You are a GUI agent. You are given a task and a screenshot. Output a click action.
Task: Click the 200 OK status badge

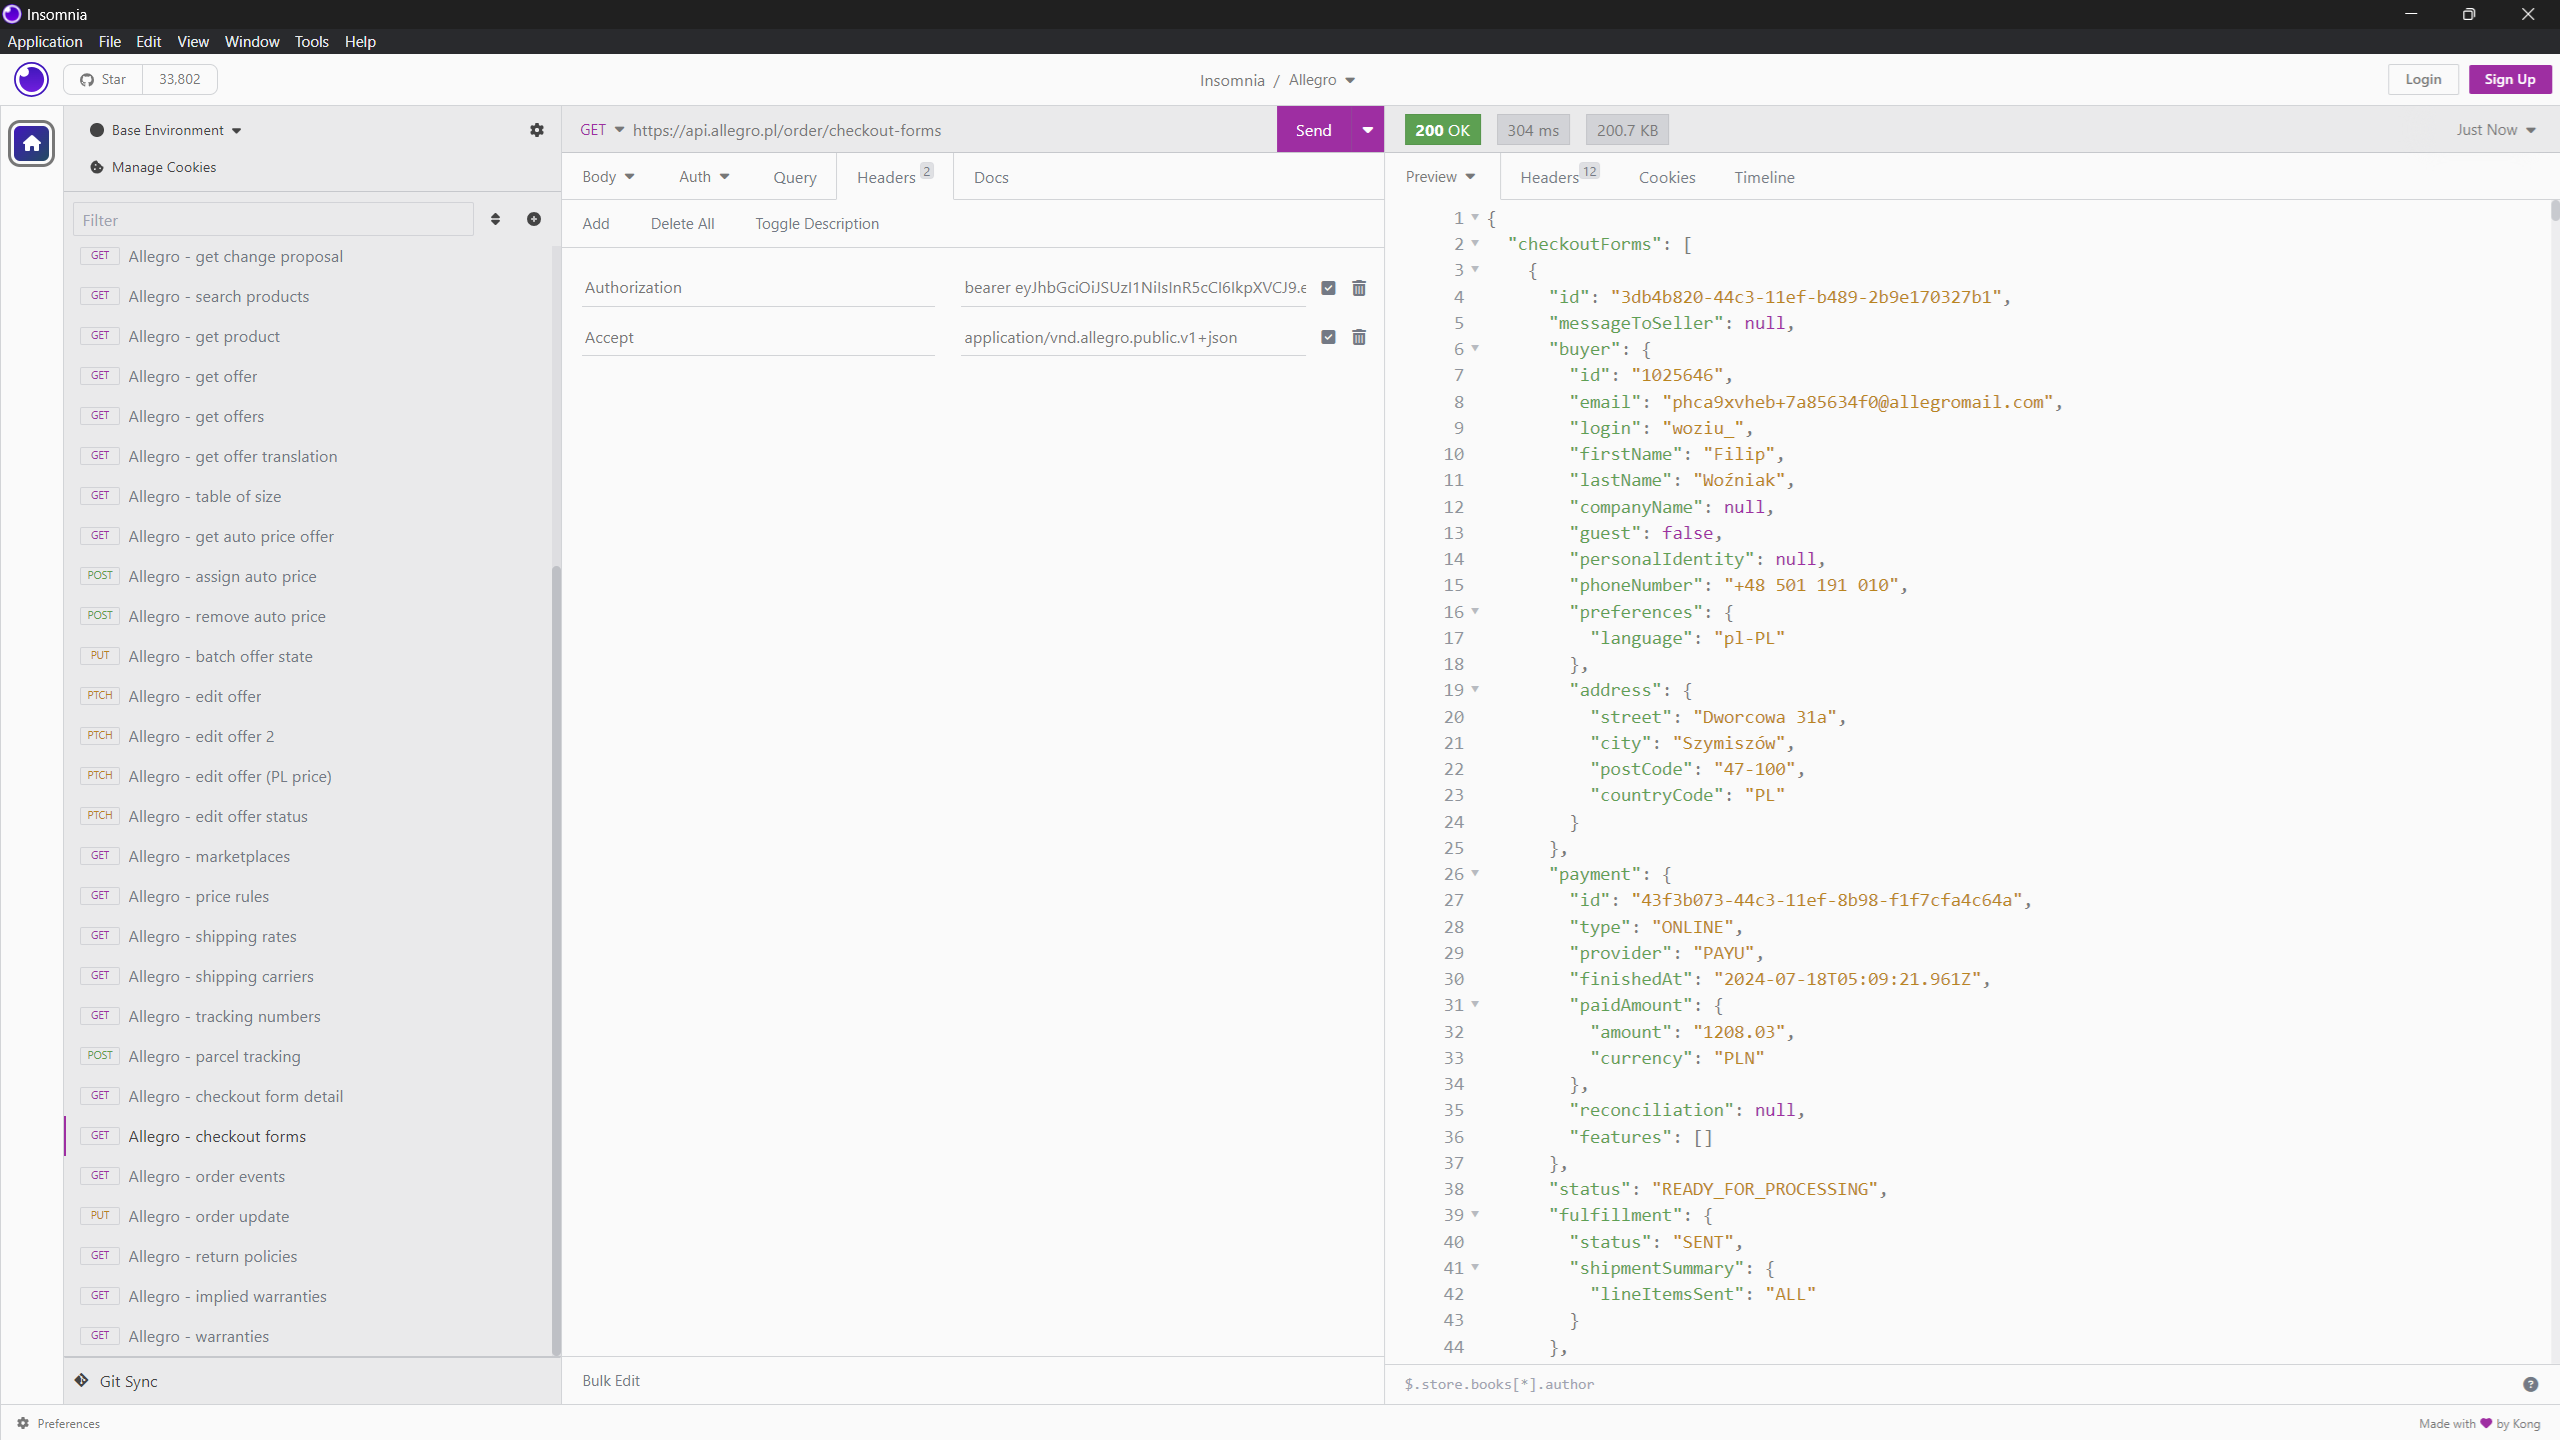[1442, 130]
